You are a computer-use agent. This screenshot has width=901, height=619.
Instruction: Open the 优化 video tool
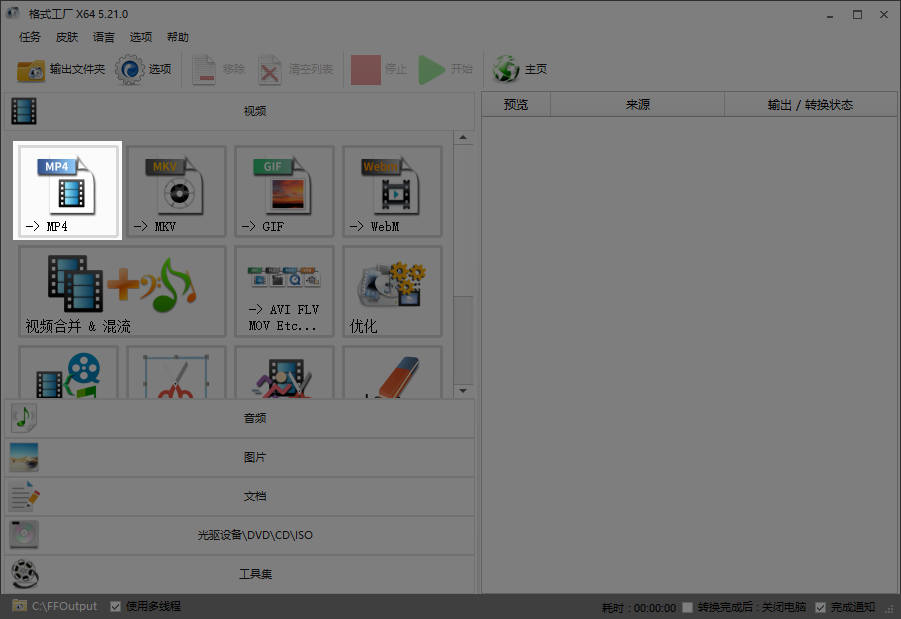click(391, 290)
